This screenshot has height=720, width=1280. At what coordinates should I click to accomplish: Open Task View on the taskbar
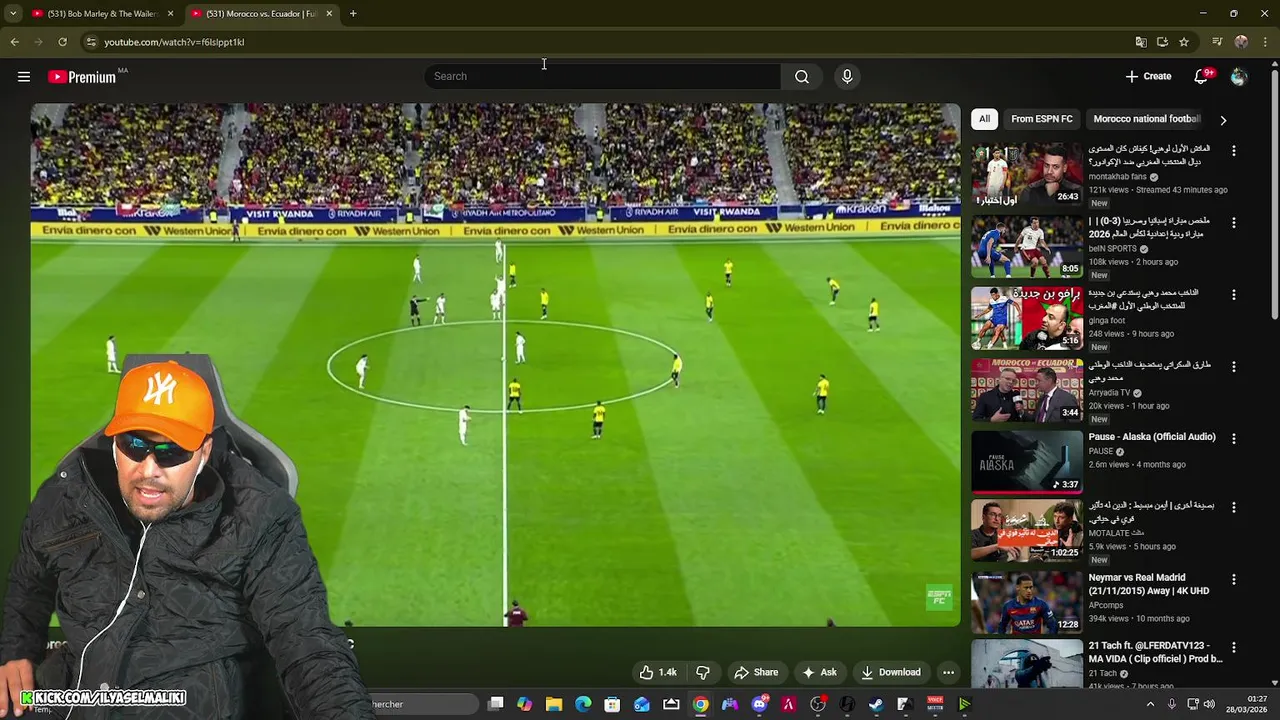[x=496, y=704]
